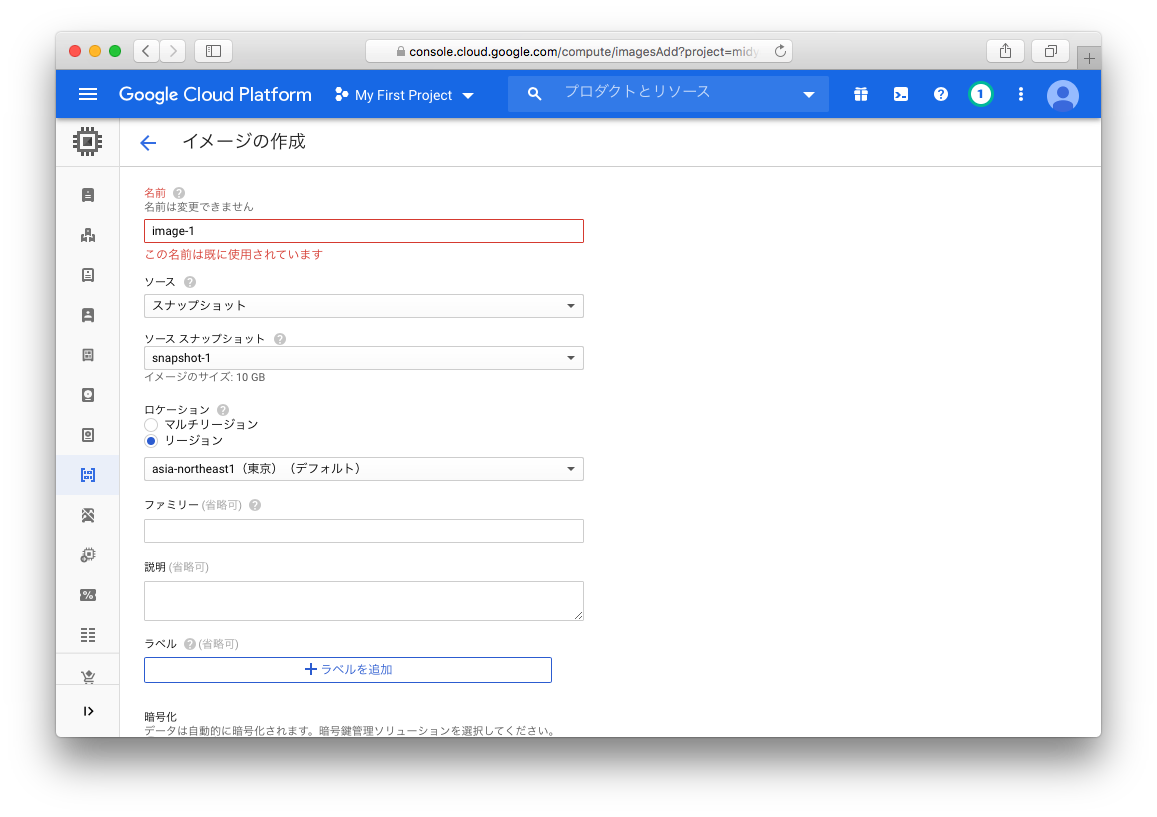
Task: Click the Safari share button
Action: [1005, 51]
